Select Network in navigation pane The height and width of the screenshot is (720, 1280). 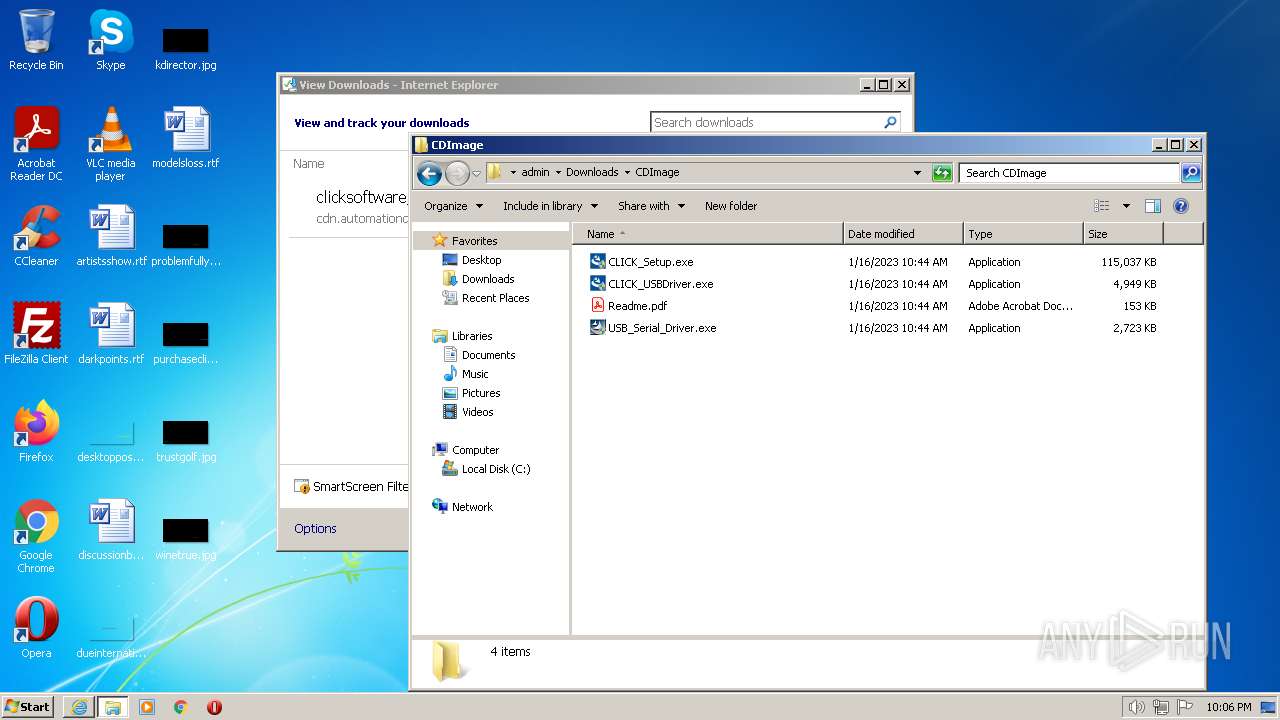tap(462, 507)
